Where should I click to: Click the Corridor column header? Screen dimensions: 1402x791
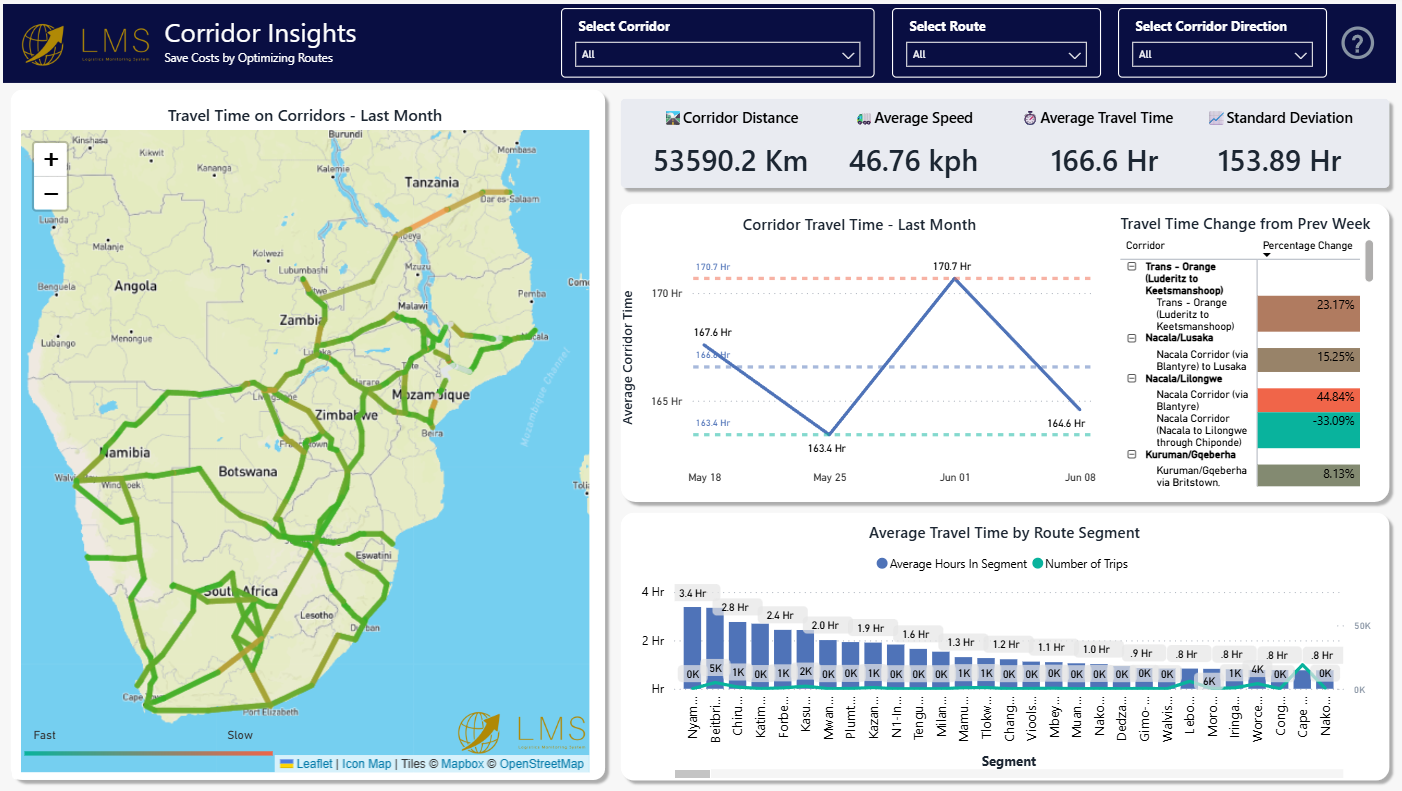pyautogui.click(x=1145, y=246)
